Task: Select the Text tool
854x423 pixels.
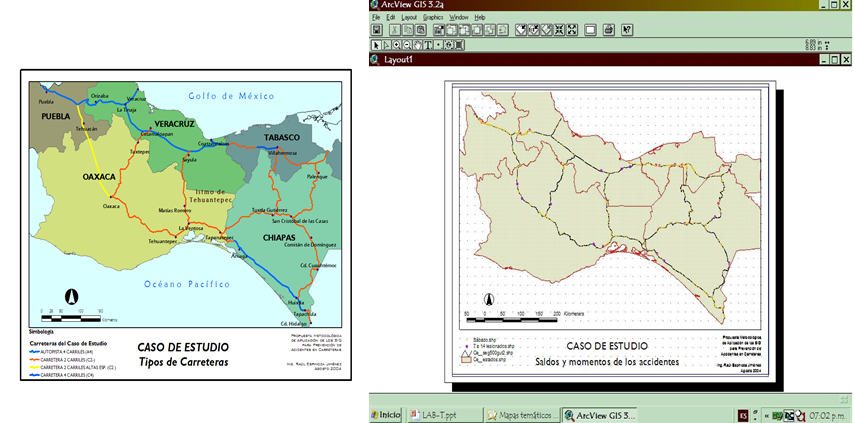Action: [428, 45]
